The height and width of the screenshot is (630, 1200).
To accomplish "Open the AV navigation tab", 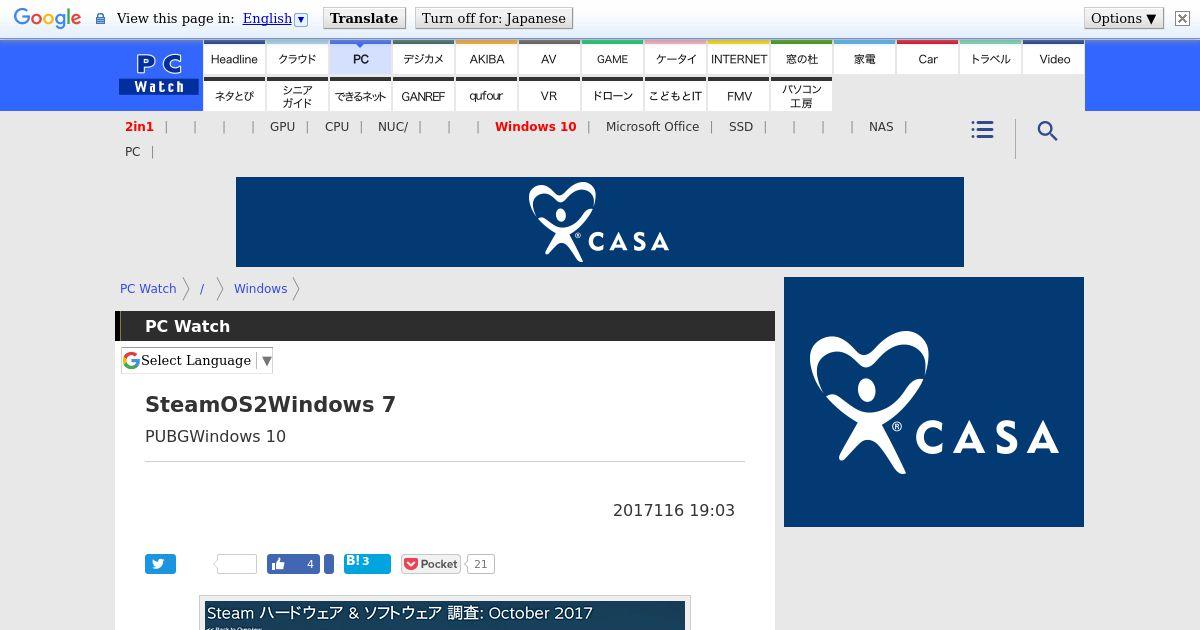I will click(x=549, y=59).
